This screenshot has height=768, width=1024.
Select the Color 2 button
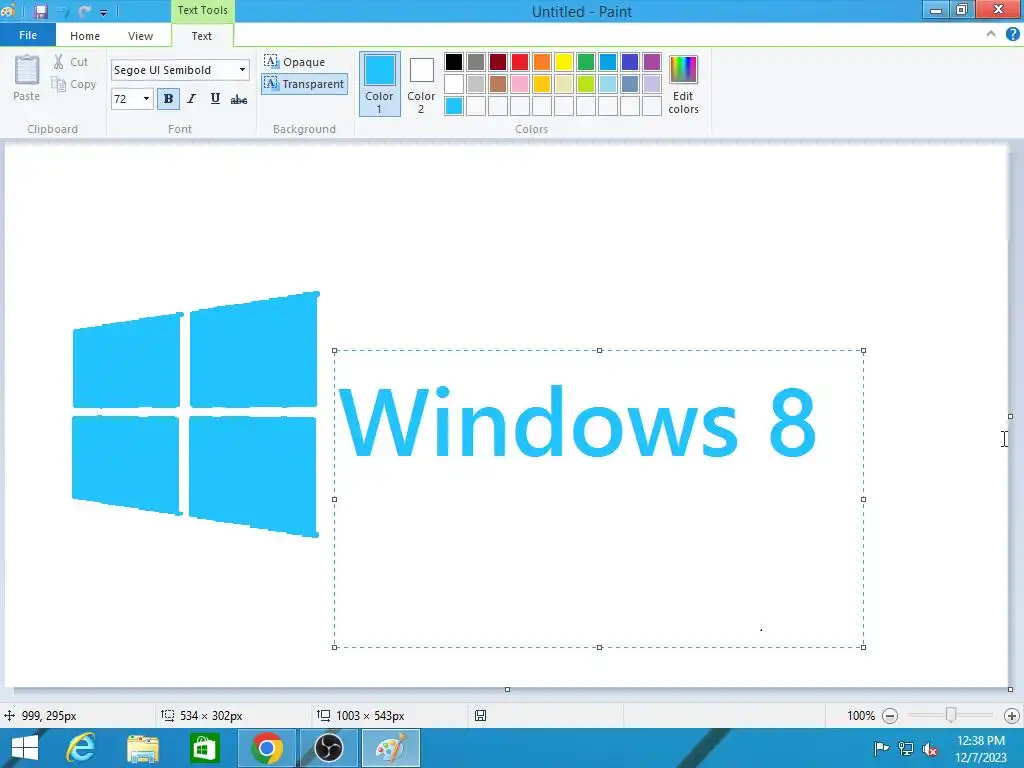pos(421,84)
